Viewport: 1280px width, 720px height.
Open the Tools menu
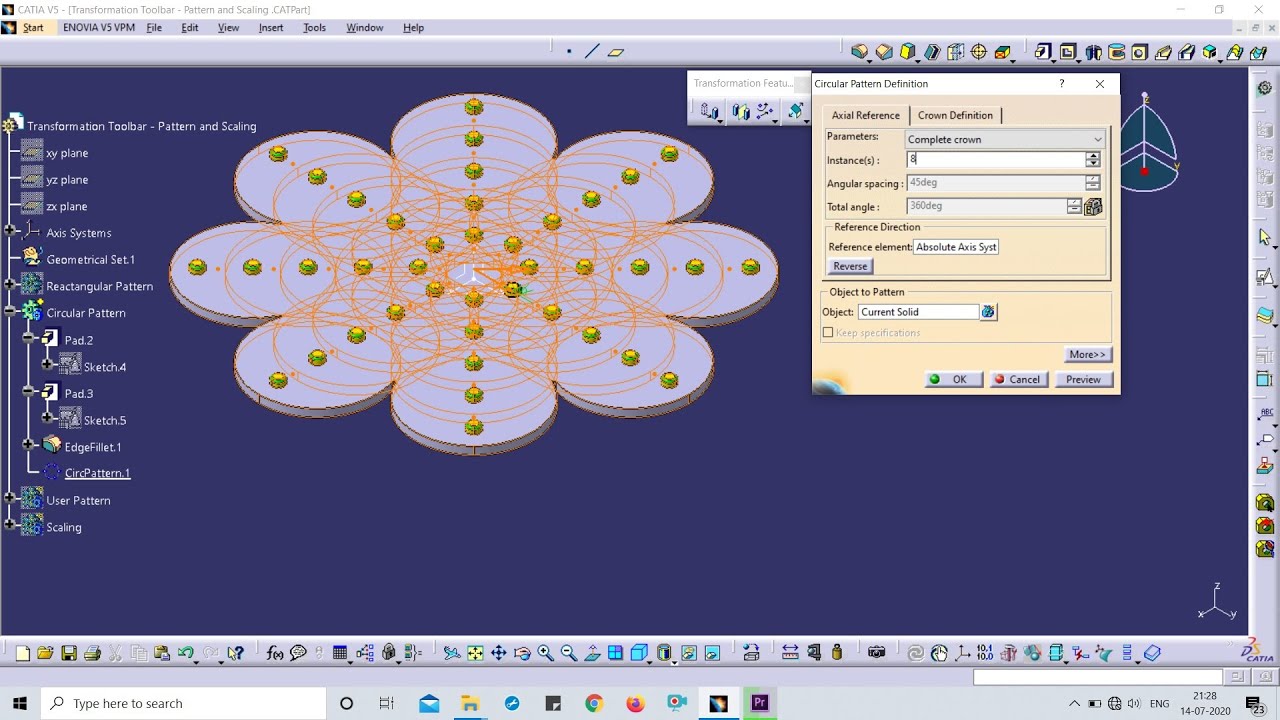314,28
